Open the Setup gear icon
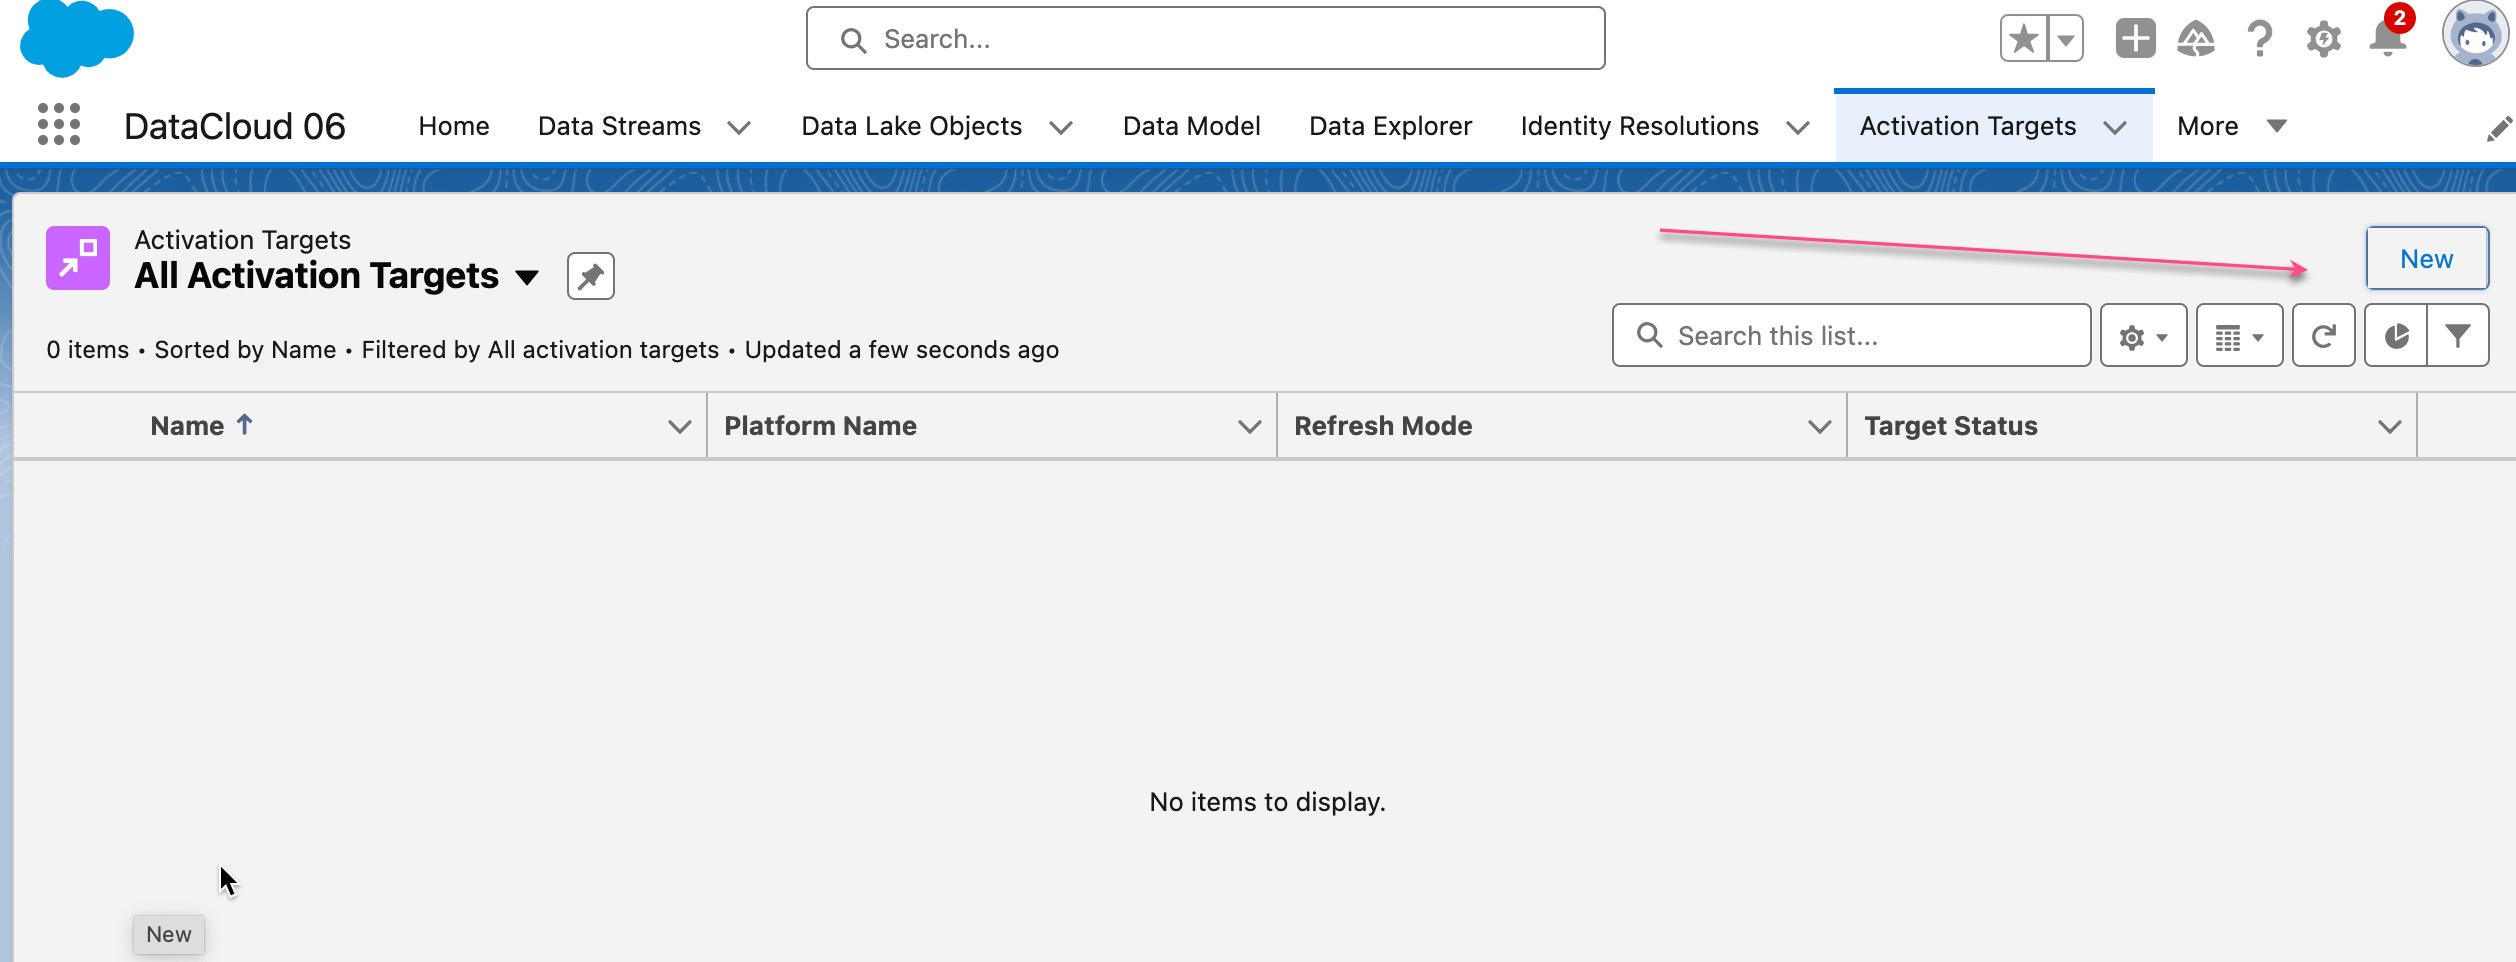Image resolution: width=2516 pixels, height=962 pixels. (x=2324, y=39)
